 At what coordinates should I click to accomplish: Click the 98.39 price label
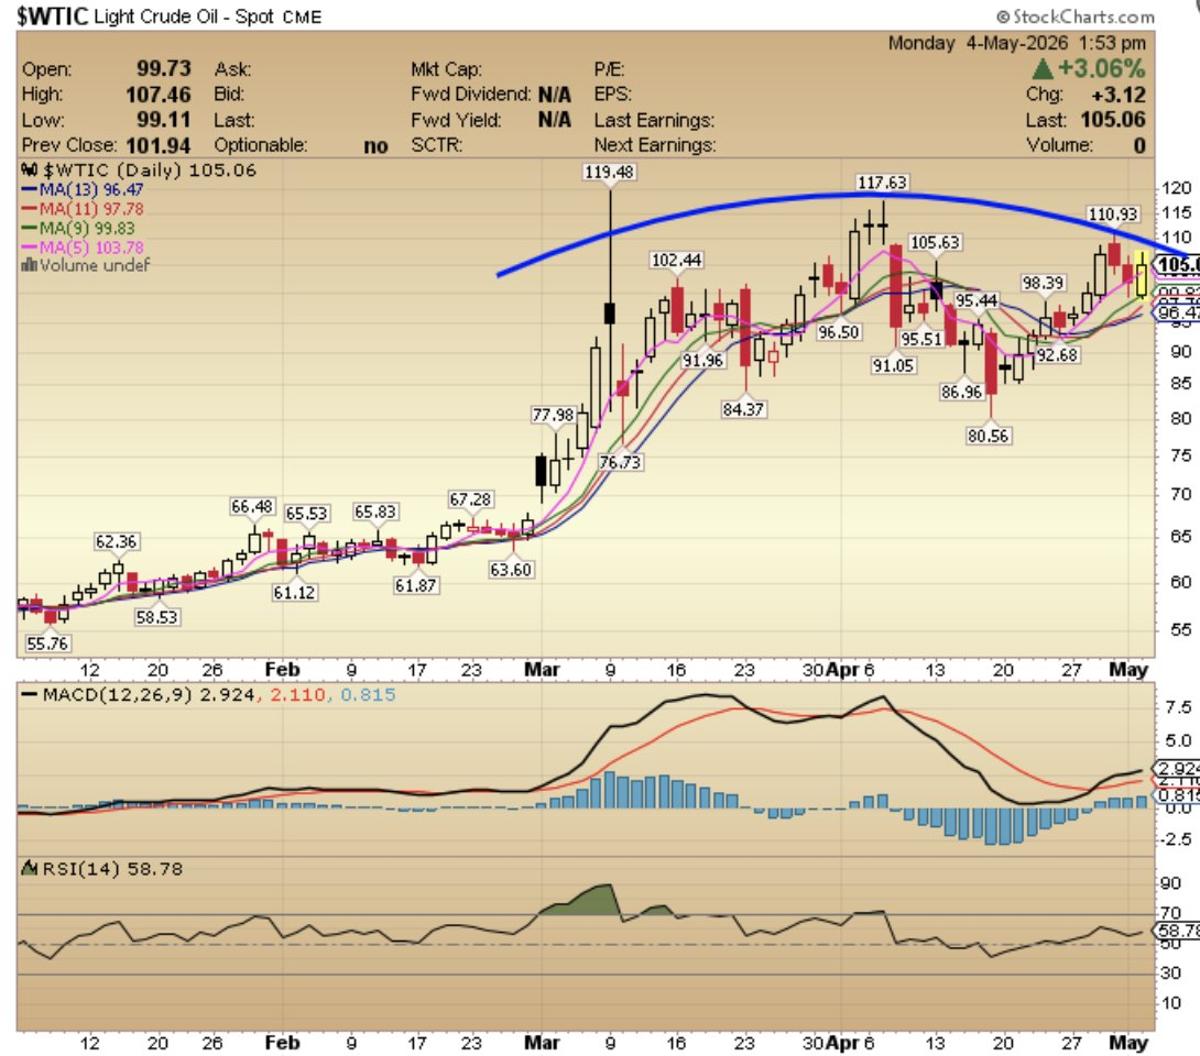click(1043, 283)
